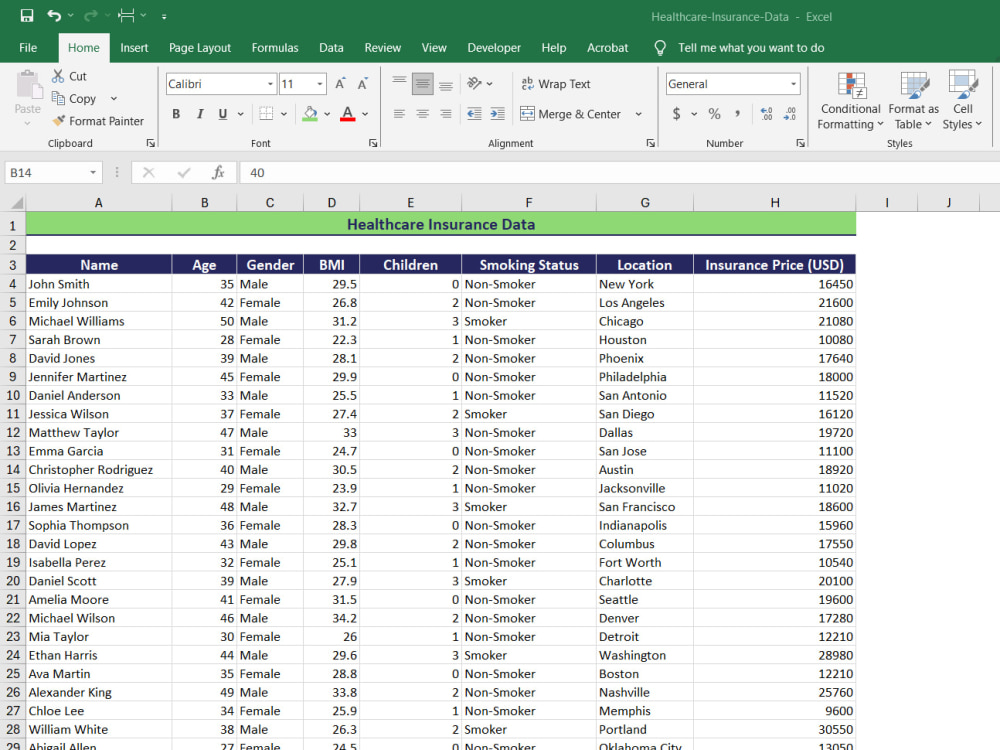Click the Bottom Align icon
Image resolution: width=1000 pixels, height=750 pixels.
pyautogui.click(x=446, y=84)
